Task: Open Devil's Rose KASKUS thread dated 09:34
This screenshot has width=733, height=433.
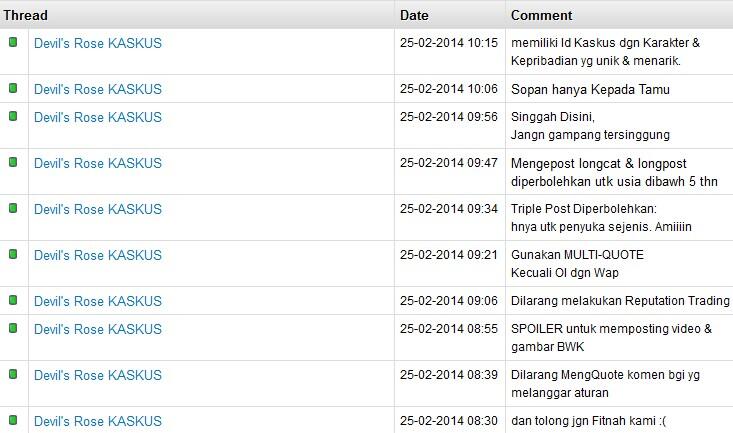Action: (x=97, y=209)
